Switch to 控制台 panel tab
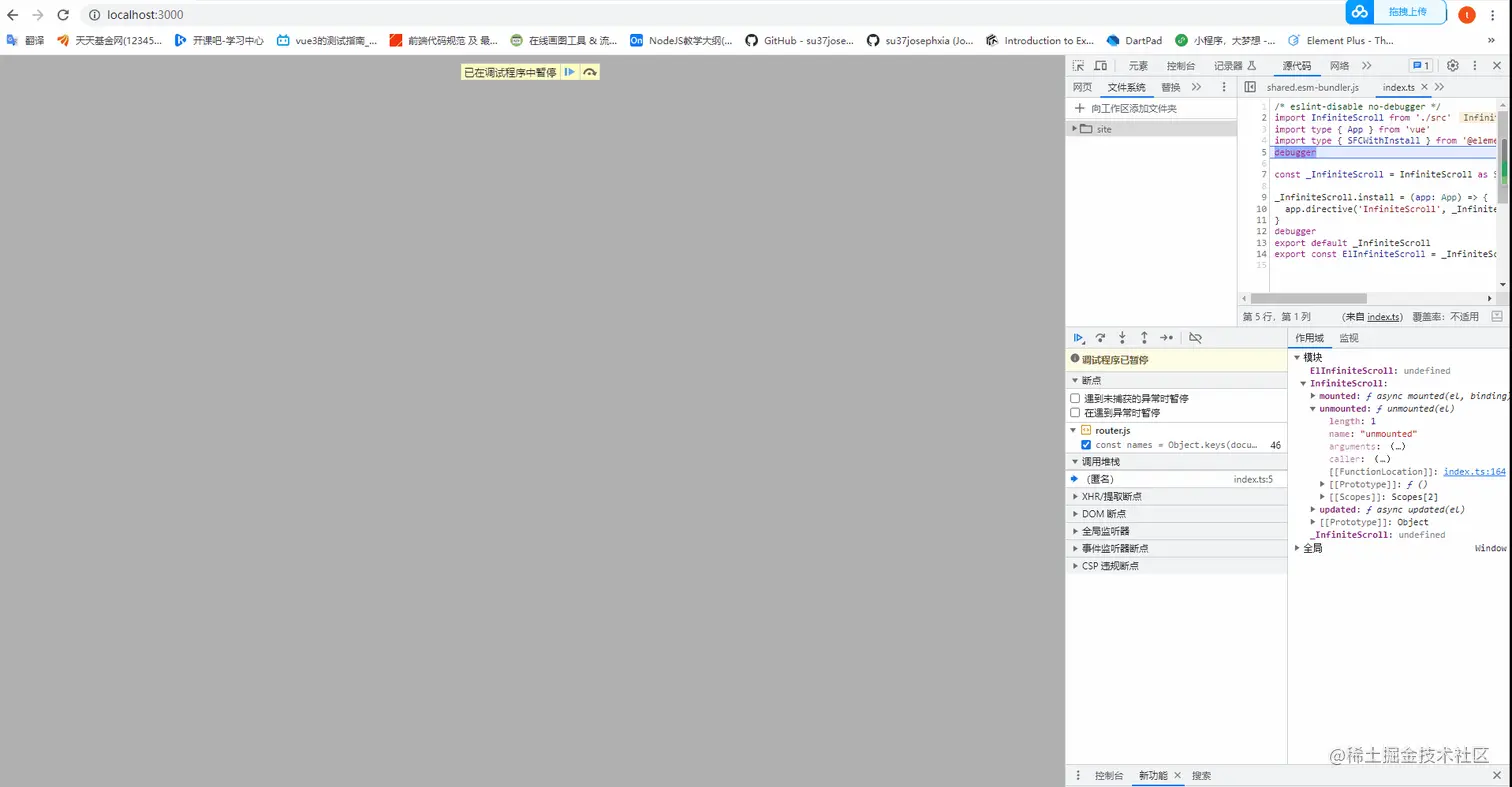This screenshot has height=787, width=1512. 1180,66
